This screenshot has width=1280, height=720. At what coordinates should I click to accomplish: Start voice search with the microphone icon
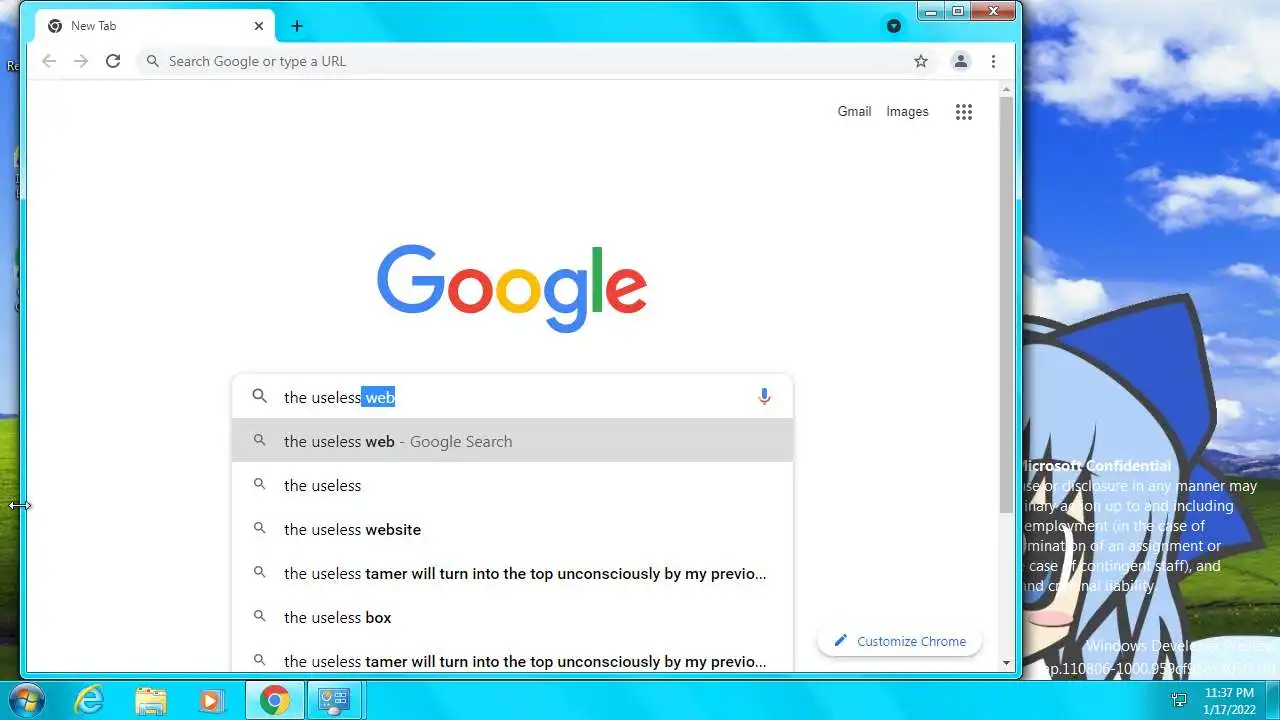(764, 397)
